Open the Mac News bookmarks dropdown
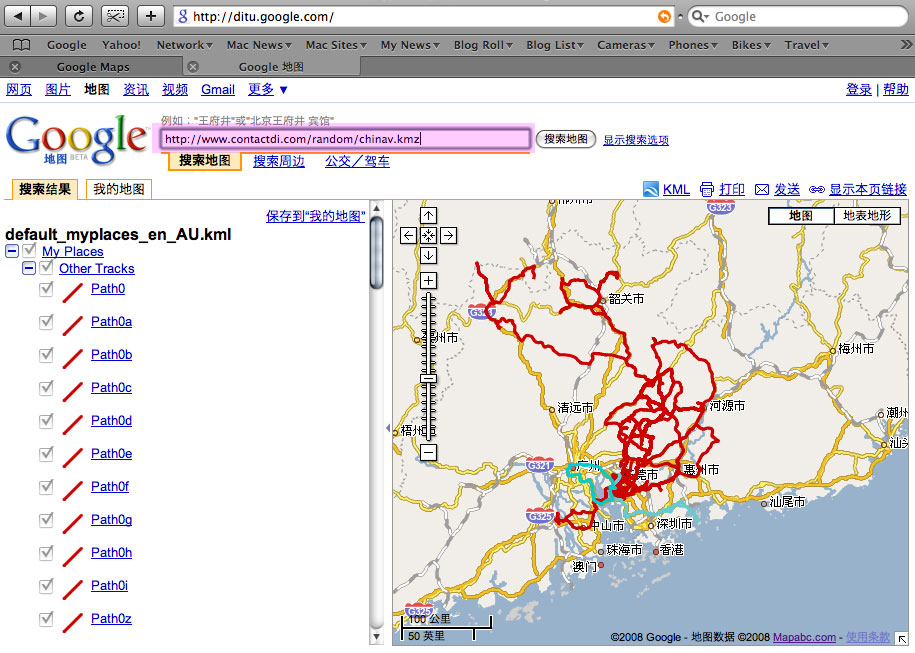The width and height of the screenshot is (915, 653). 259,45
